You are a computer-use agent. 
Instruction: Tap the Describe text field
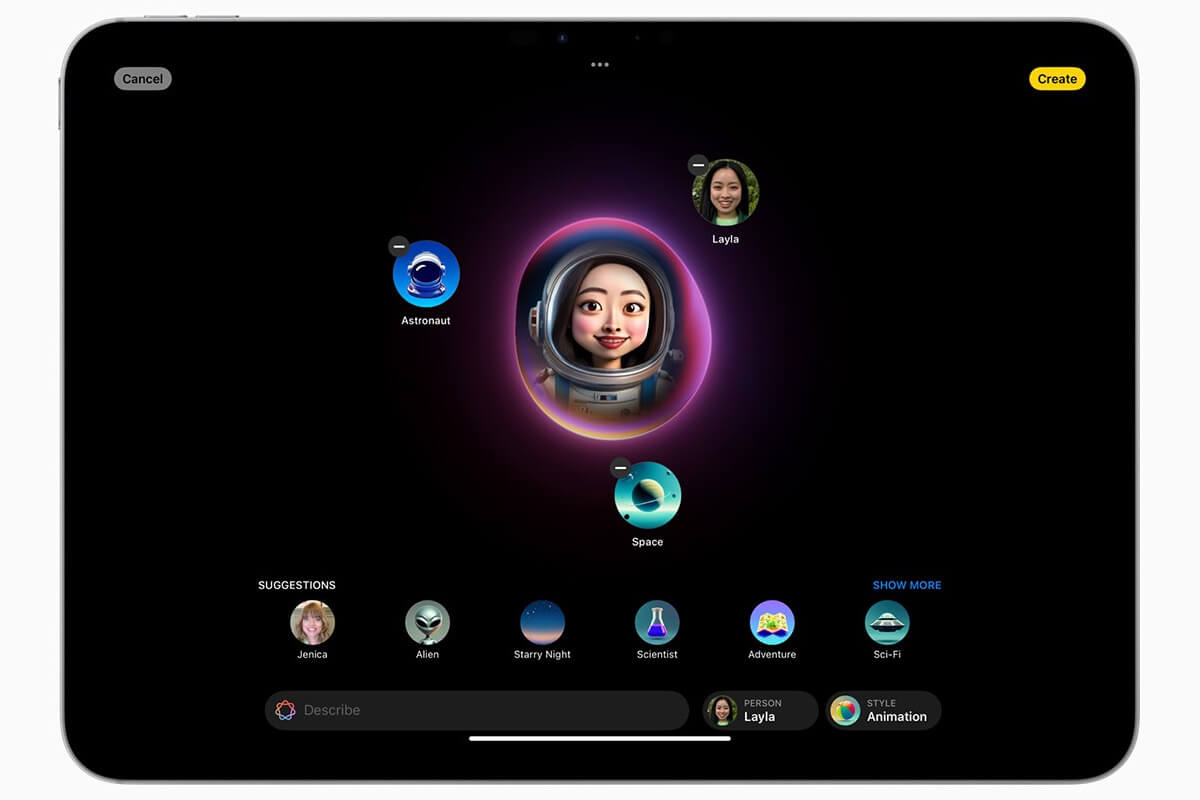click(450, 710)
